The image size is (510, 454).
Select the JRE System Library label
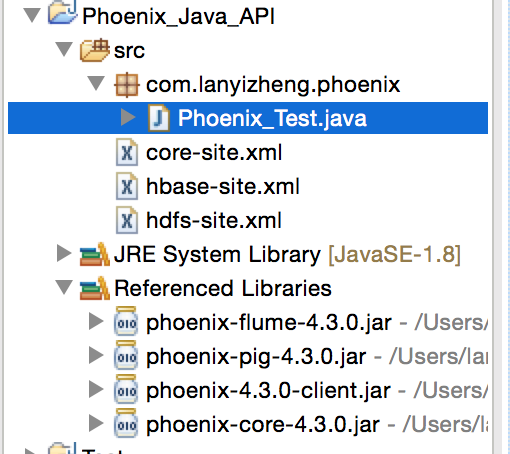(217, 255)
